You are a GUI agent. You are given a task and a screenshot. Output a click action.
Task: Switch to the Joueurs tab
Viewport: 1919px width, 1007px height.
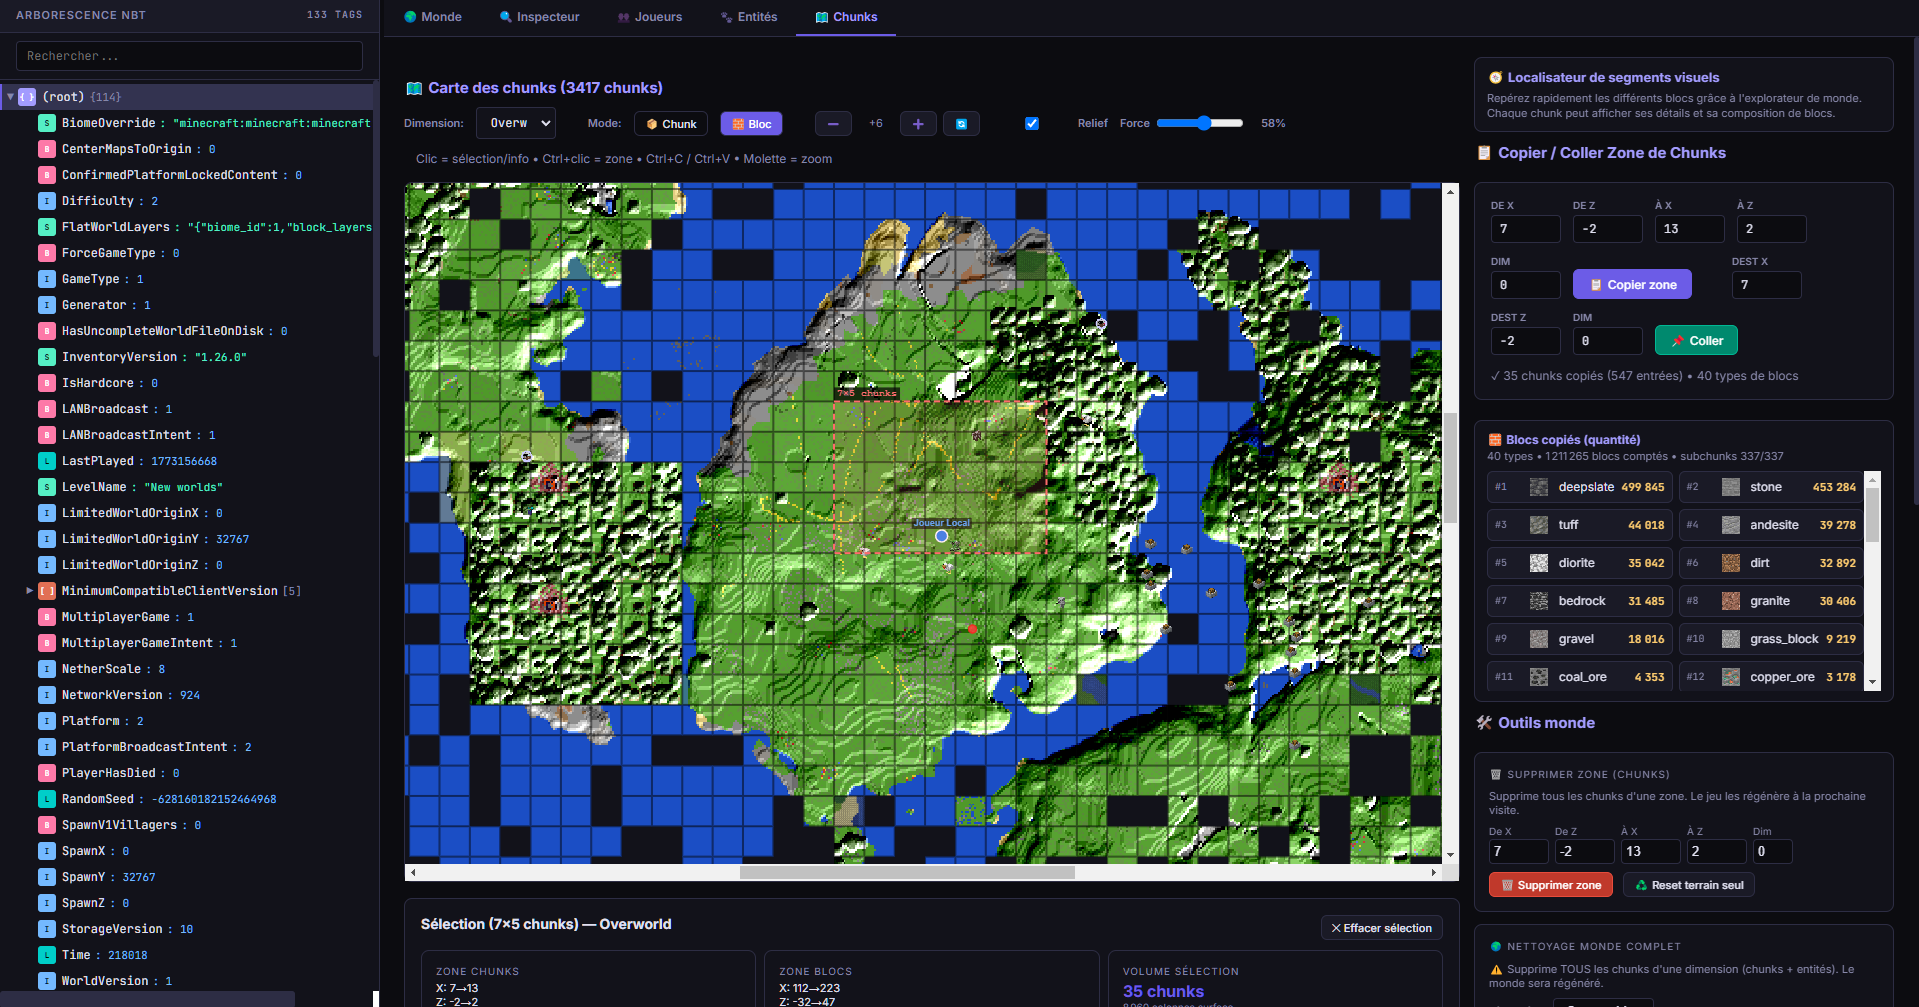tap(650, 16)
